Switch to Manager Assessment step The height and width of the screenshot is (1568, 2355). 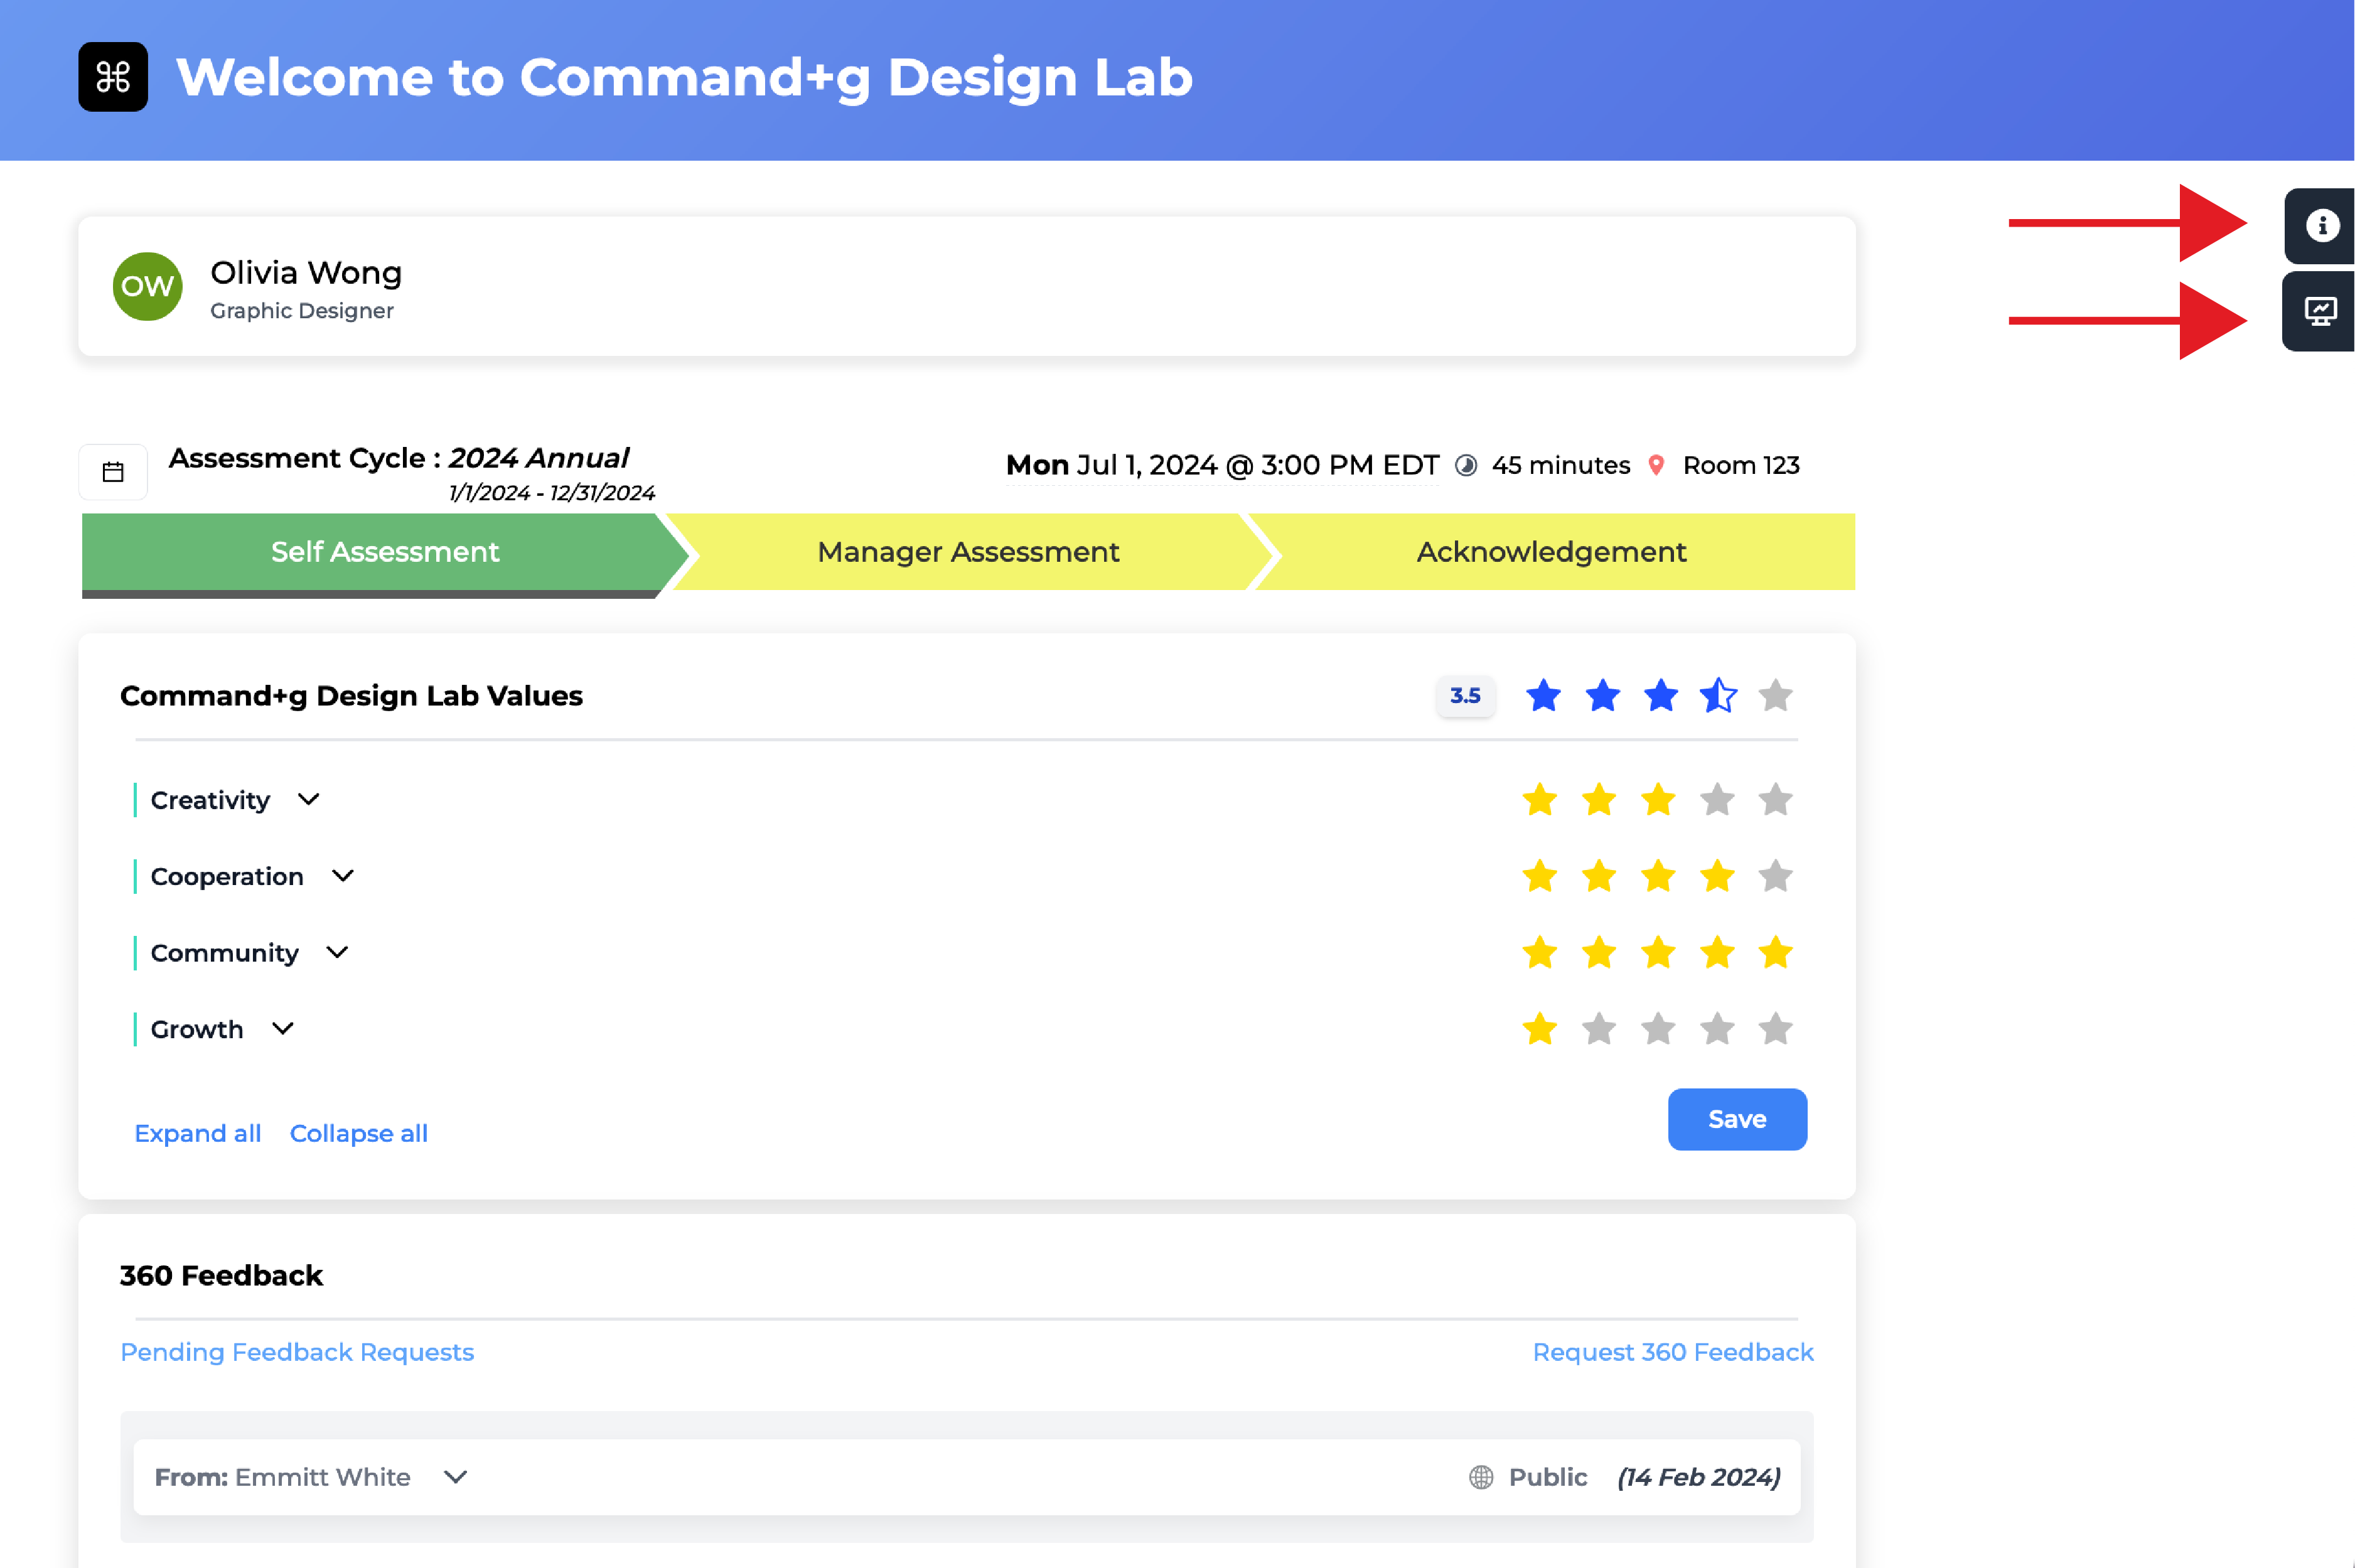(967, 552)
